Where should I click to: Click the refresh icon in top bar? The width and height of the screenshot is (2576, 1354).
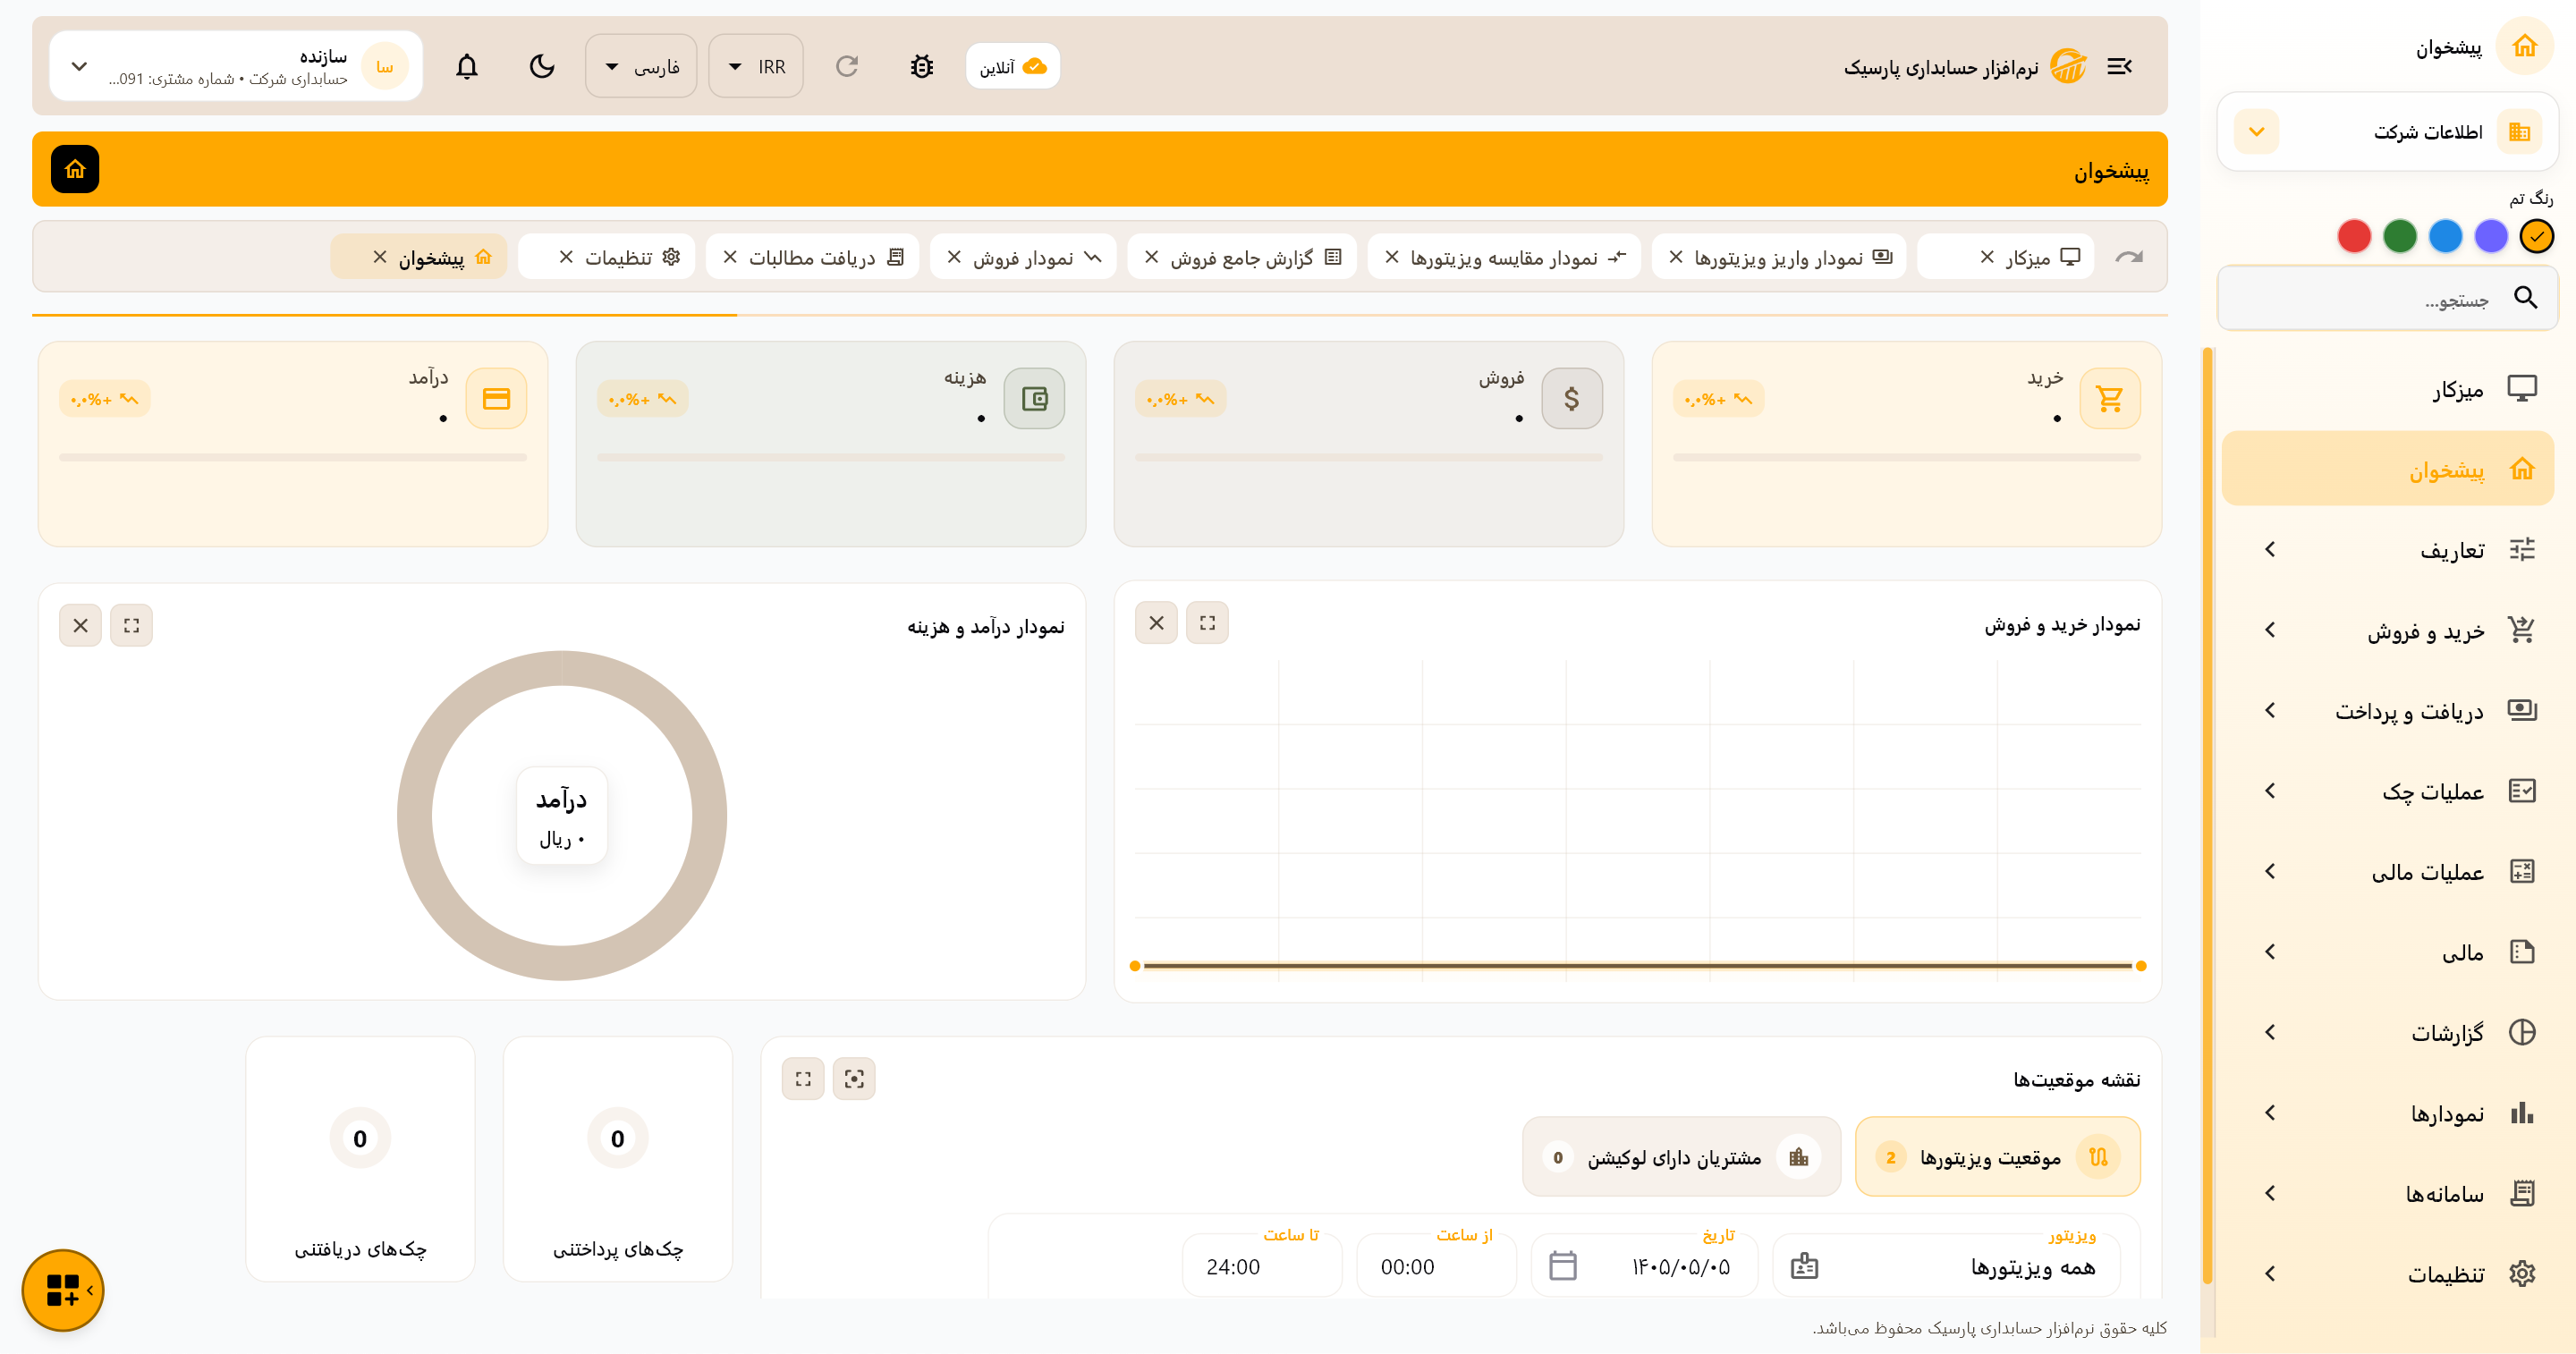click(847, 66)
